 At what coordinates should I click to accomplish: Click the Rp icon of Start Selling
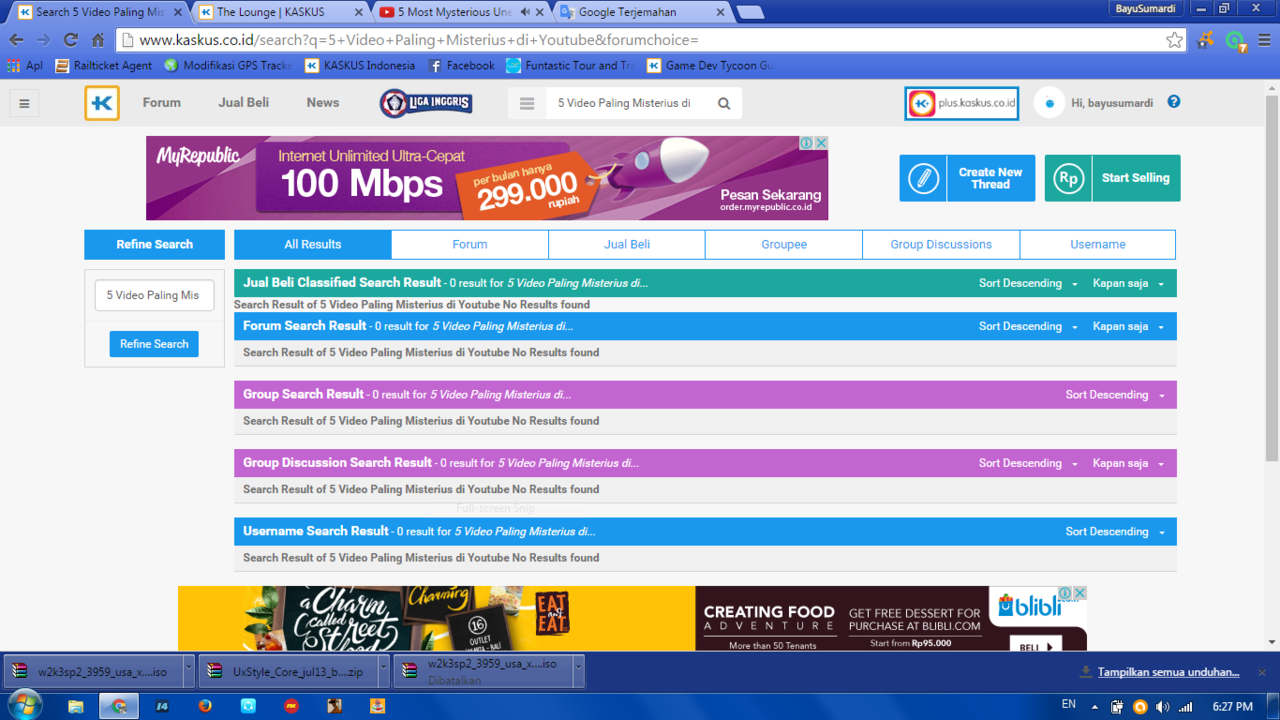tap(1068, 178)
